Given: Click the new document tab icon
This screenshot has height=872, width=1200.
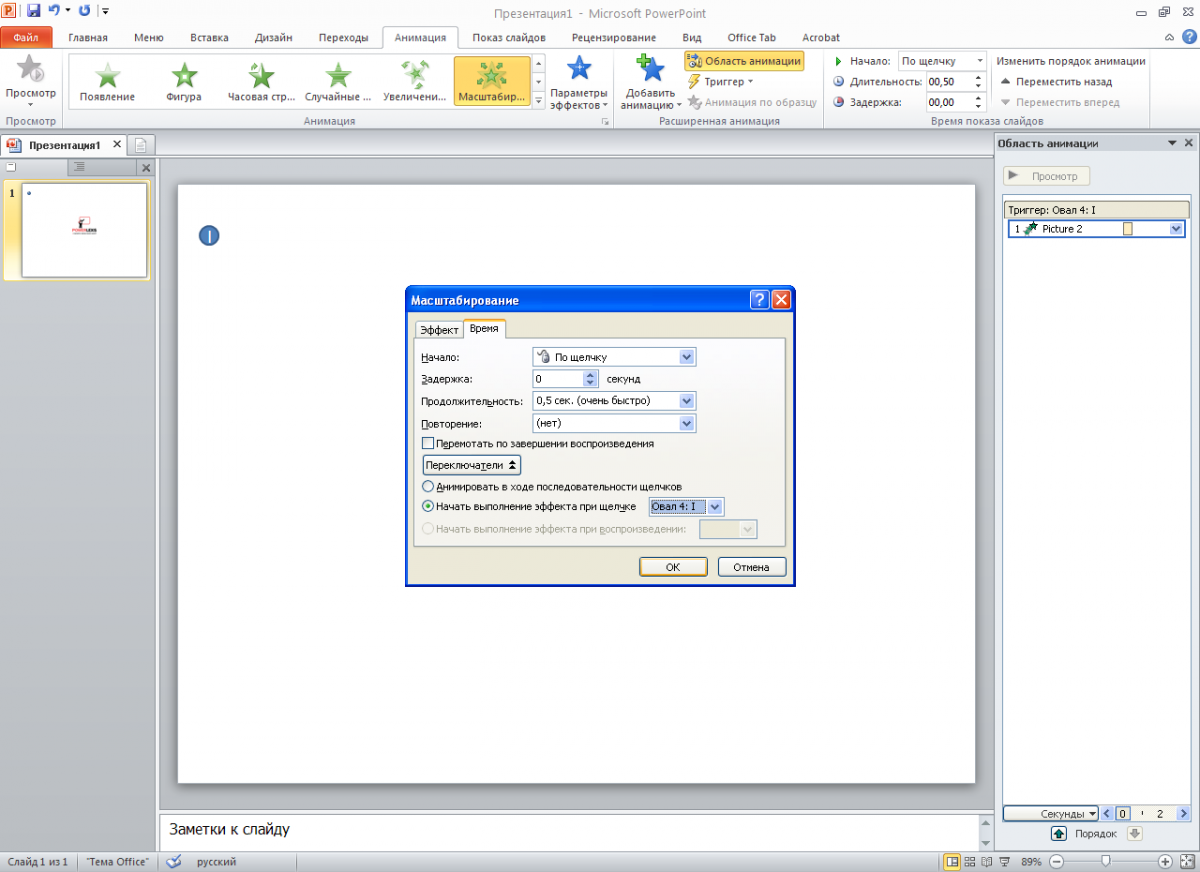Looking at the screenshot, I should [140, 145].
